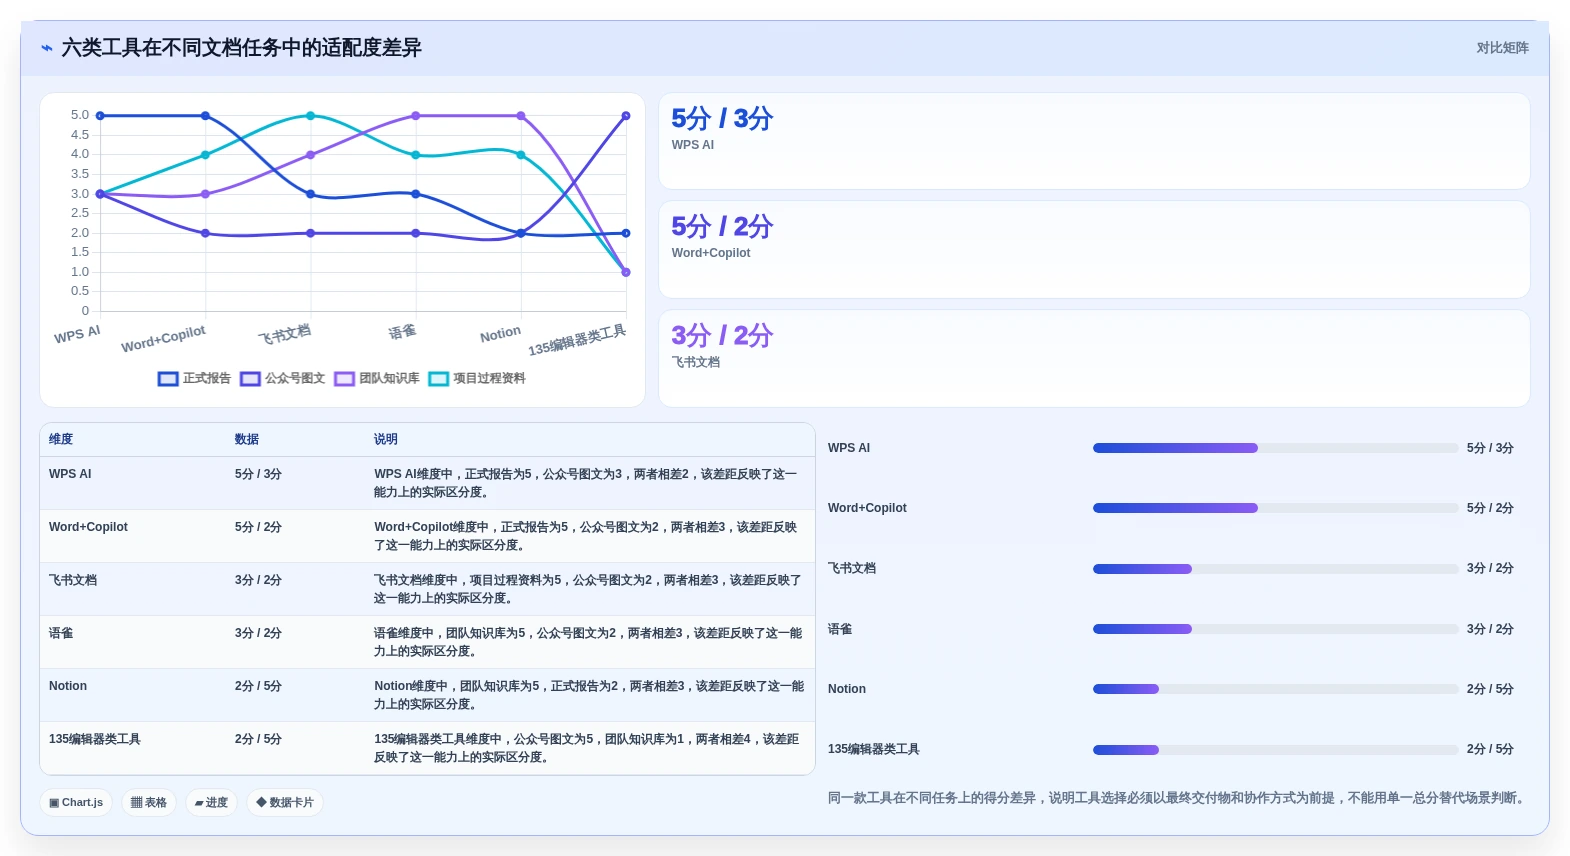
Task: Click the Notion chart axis label
Action: (x=500, y=333)
